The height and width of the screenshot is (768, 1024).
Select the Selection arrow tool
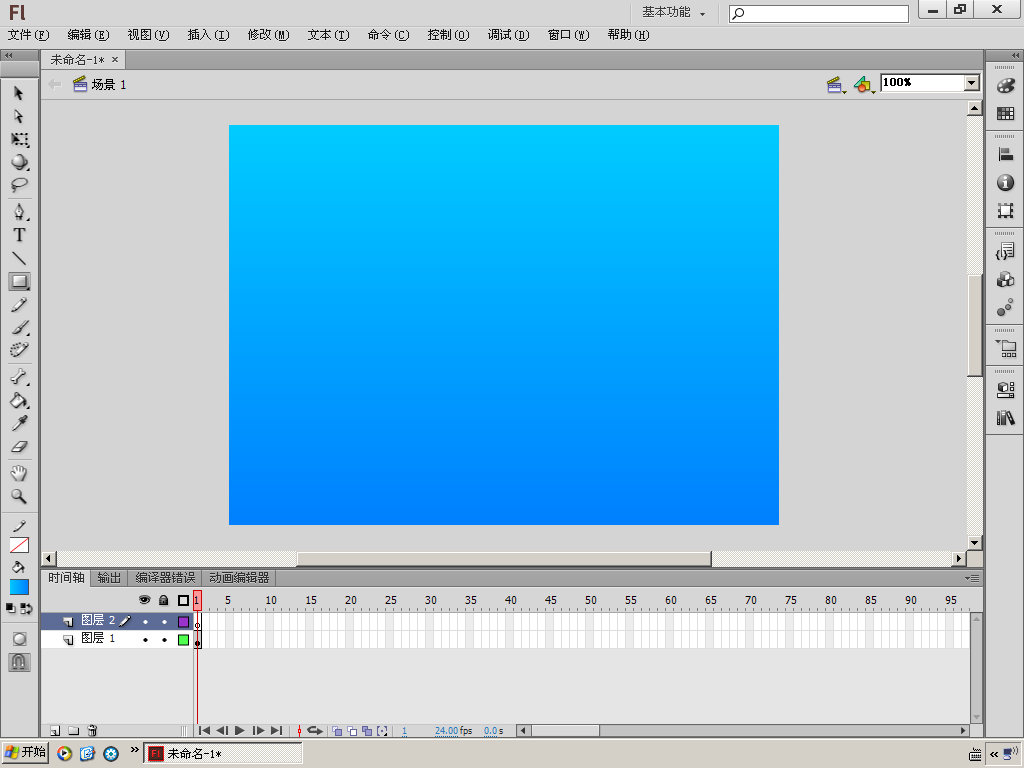[19, 93]
